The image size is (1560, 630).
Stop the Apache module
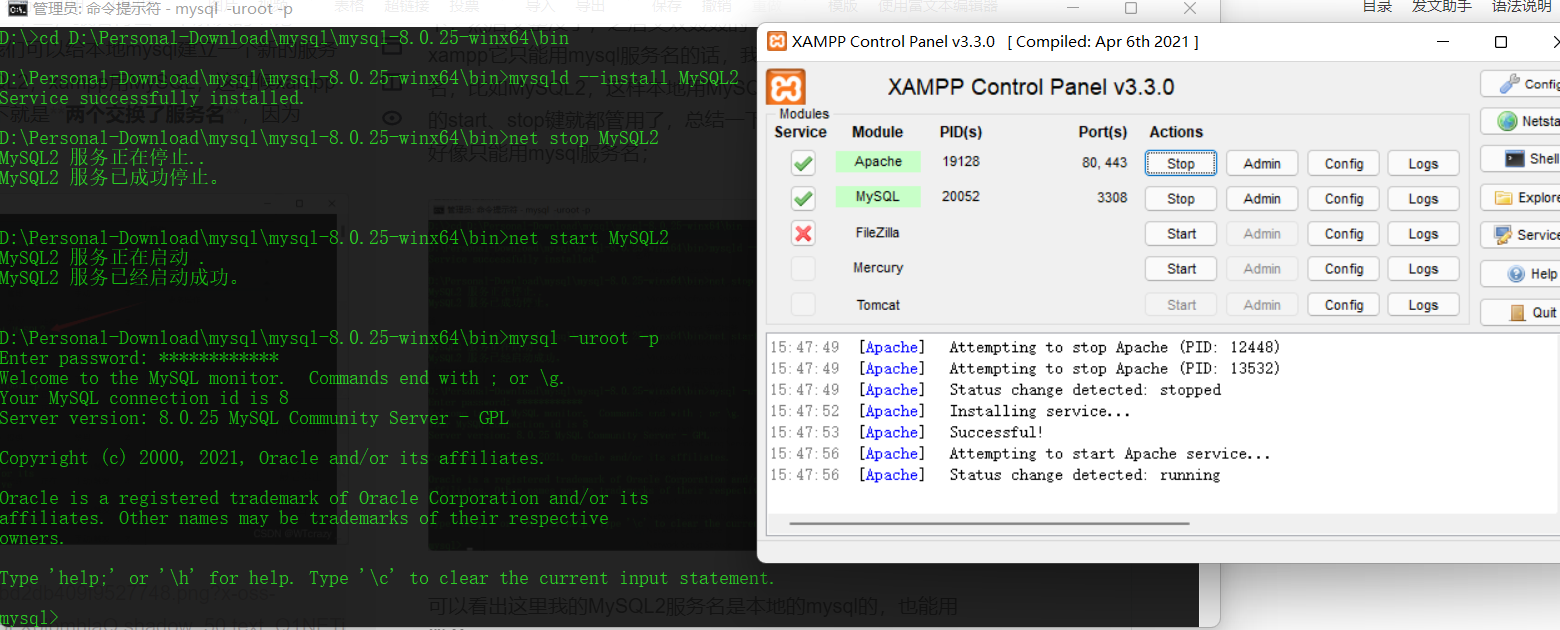[x=1181, y=164]
